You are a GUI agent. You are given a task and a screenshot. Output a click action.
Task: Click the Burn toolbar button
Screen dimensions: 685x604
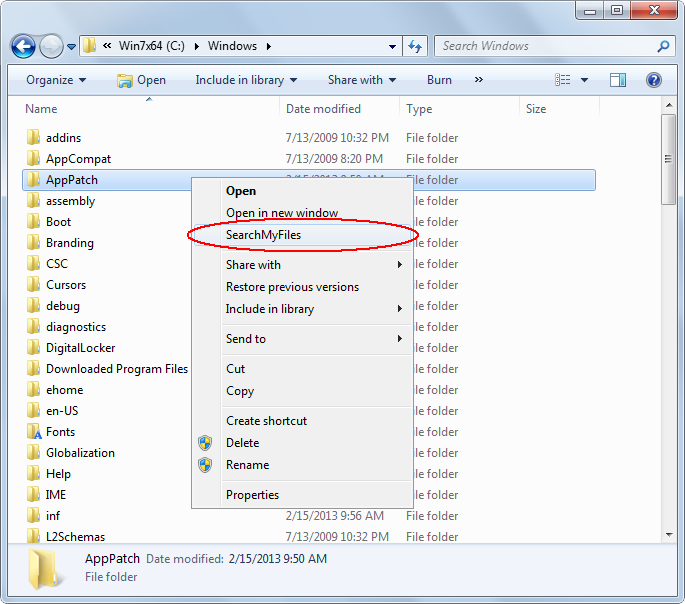click(439, 80)
